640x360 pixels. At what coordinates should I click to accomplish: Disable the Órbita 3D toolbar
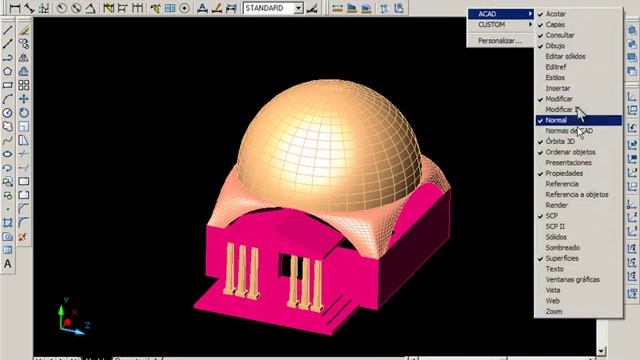pos(578,141)
